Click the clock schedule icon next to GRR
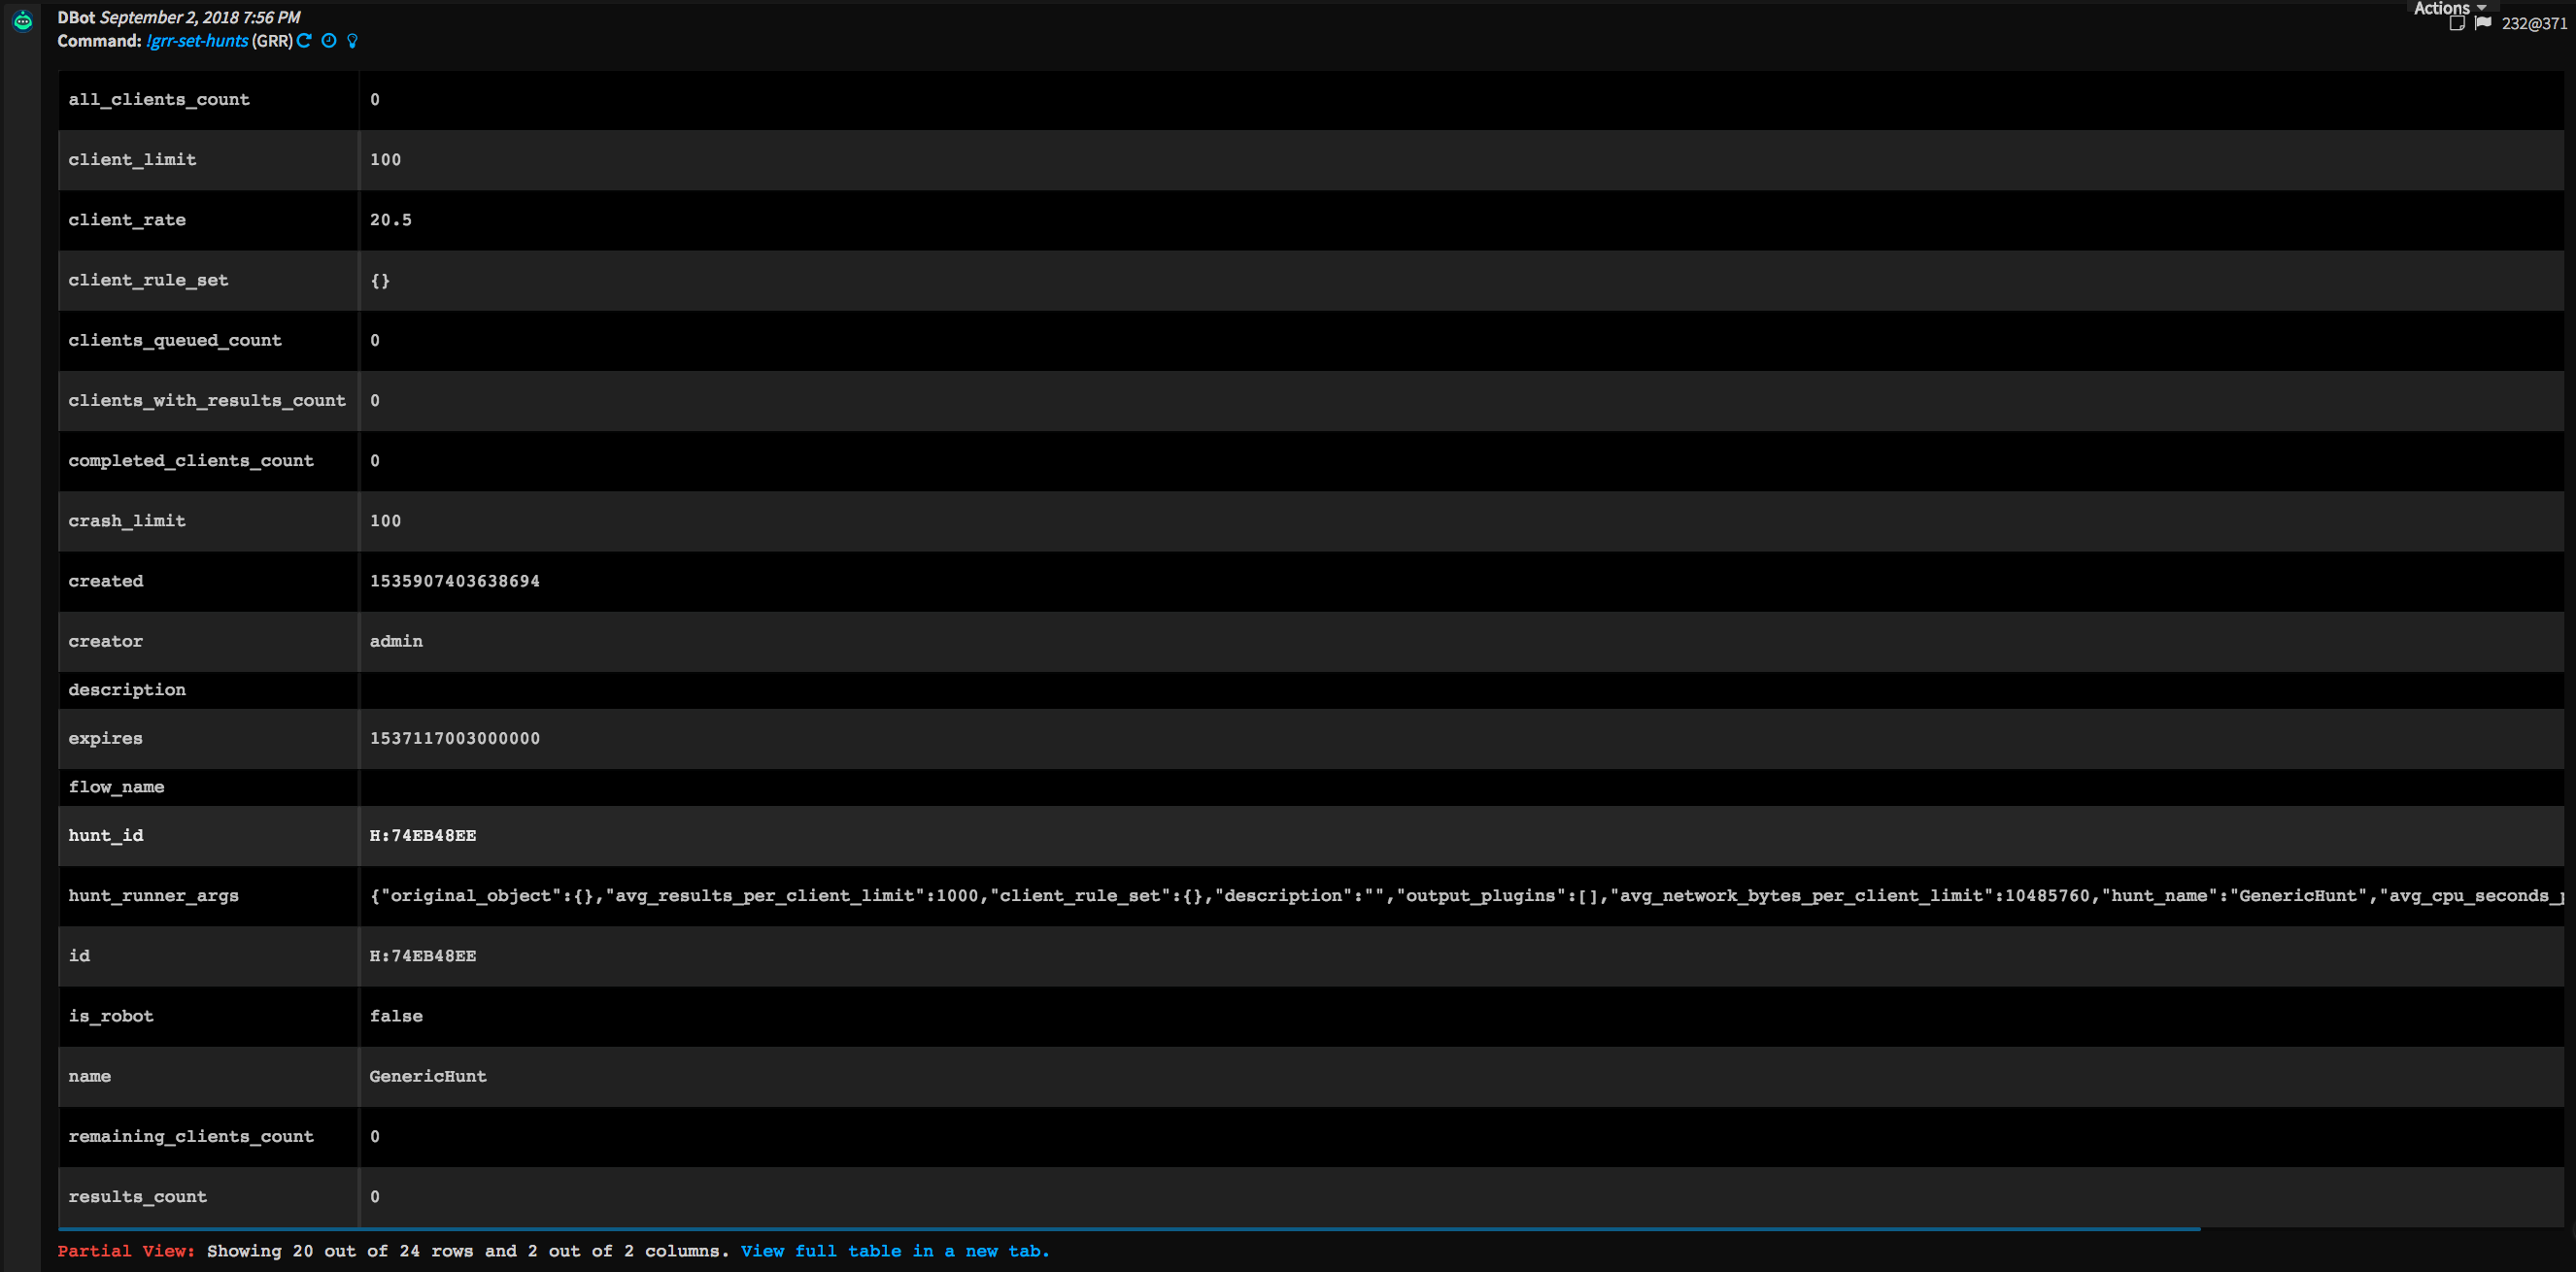 pos(329,41)
